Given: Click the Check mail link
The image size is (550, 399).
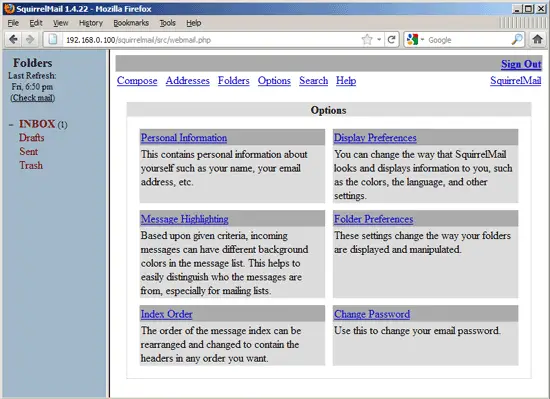Looking at the screenshot, I should (33, 98).
